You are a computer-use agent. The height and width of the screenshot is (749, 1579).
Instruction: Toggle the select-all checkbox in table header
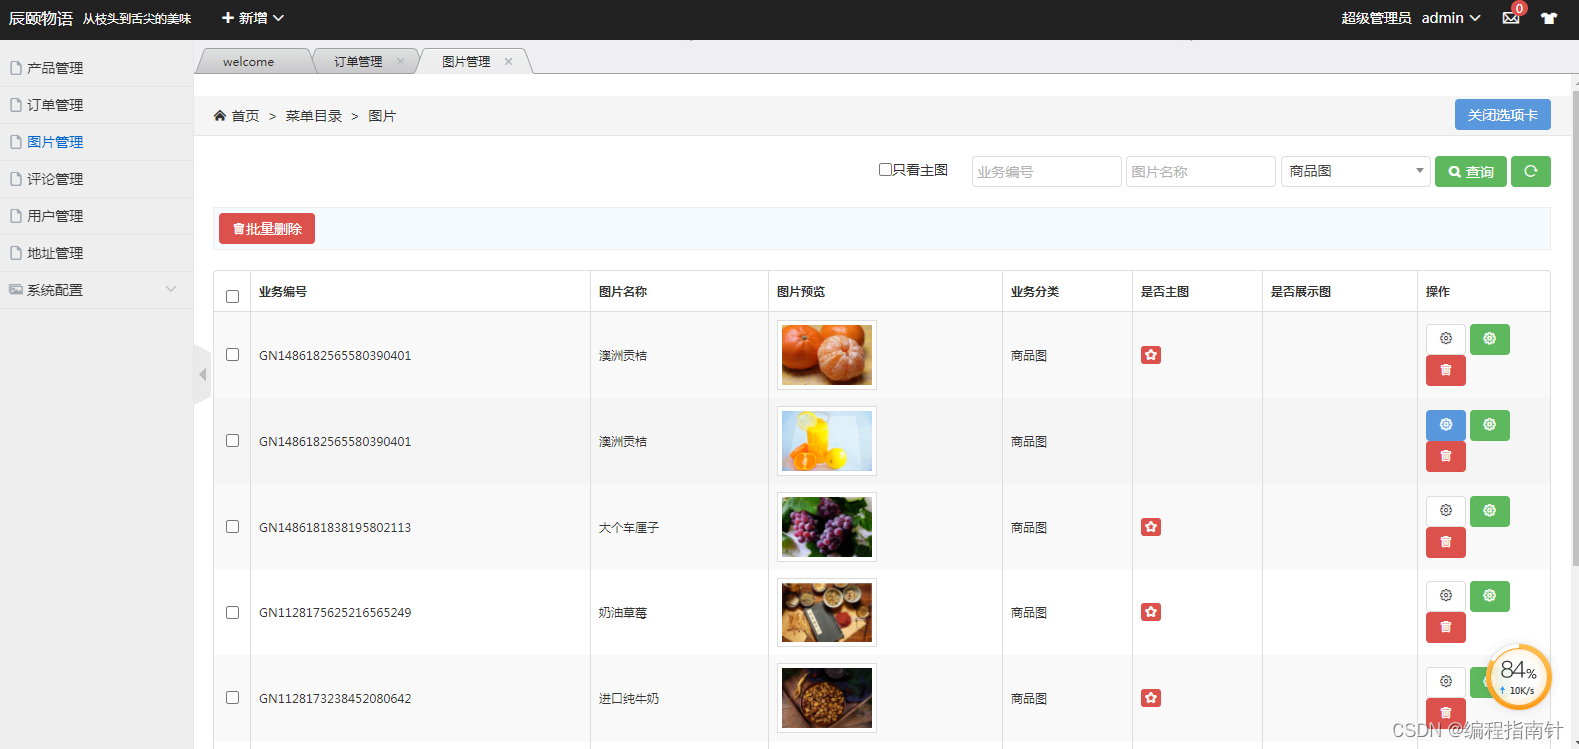tap(233, 297)
